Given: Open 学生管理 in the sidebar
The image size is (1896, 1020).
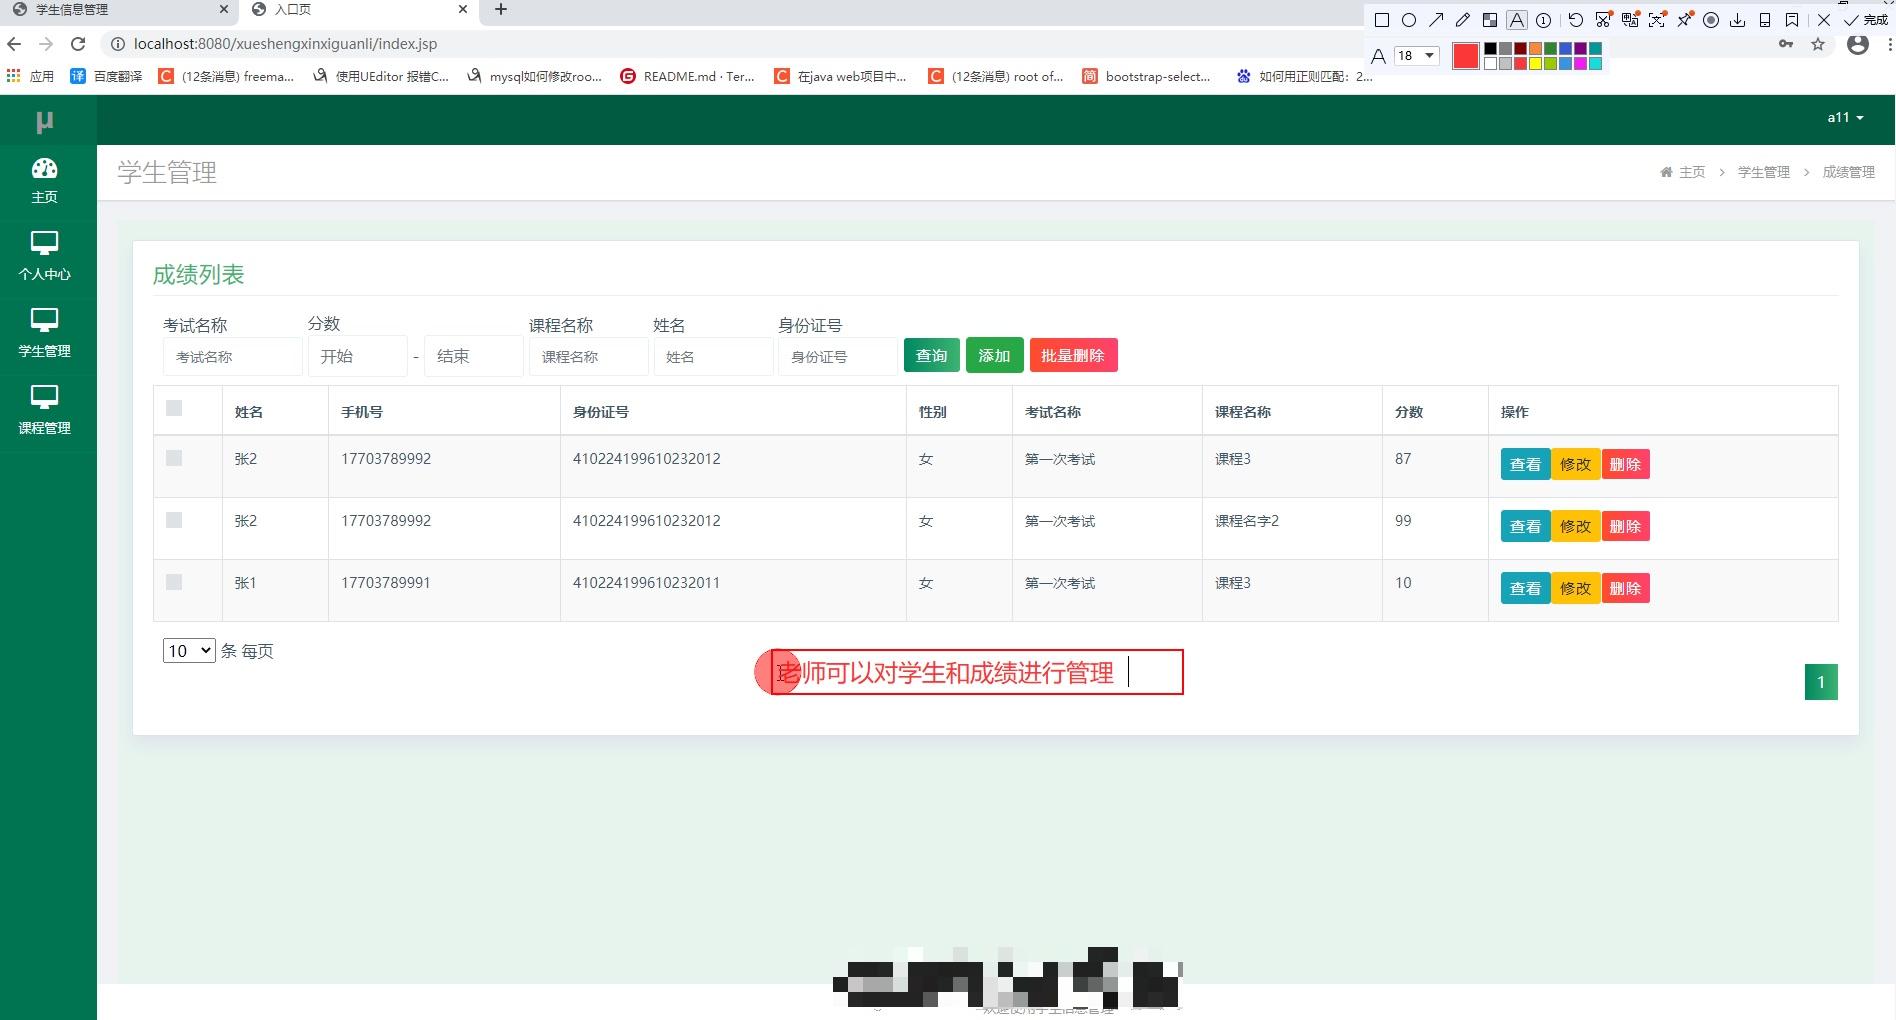Looking at the screenshot, I should coord(45,333).
